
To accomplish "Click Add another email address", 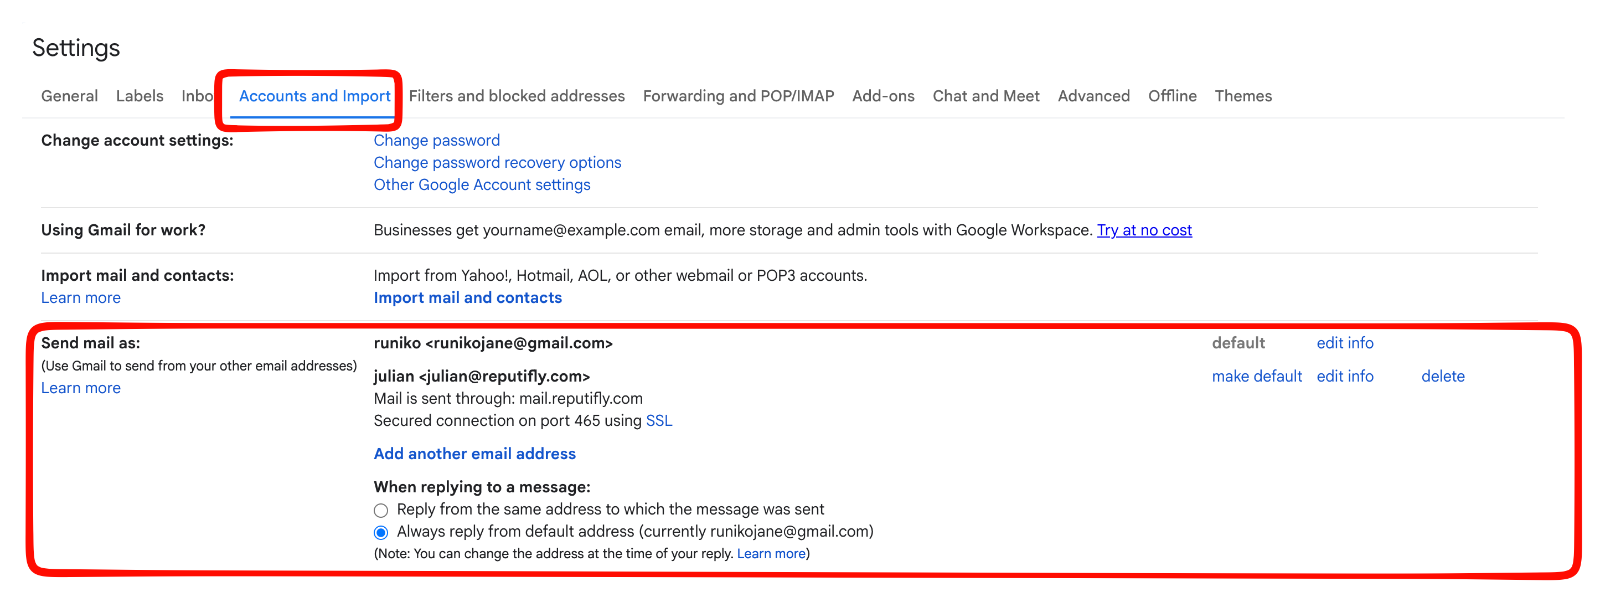I will tap(475, 453).
